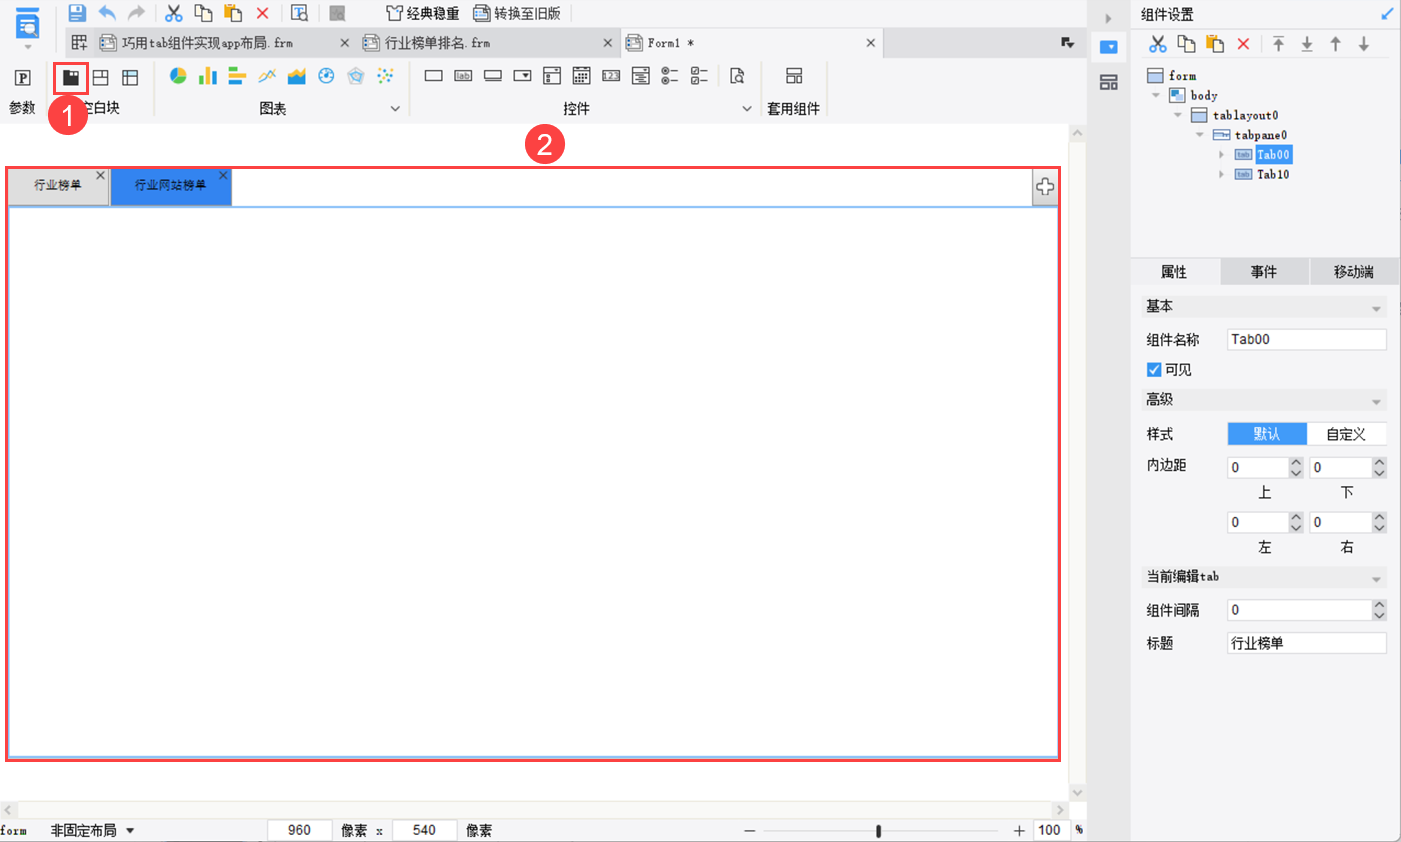Delete the selected component in 组件设置 panel
This screenshot has height=842, width=1401.
coord(1243,44)
